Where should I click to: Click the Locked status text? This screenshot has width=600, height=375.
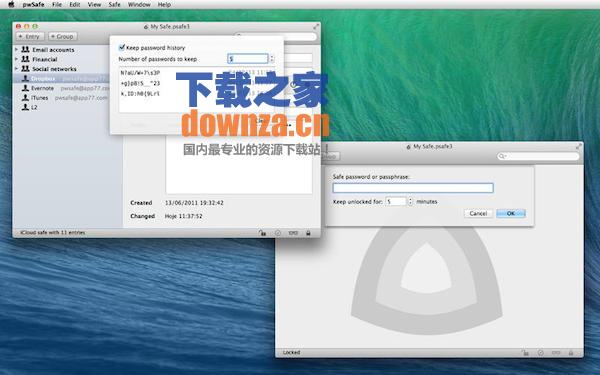(292, 352)
